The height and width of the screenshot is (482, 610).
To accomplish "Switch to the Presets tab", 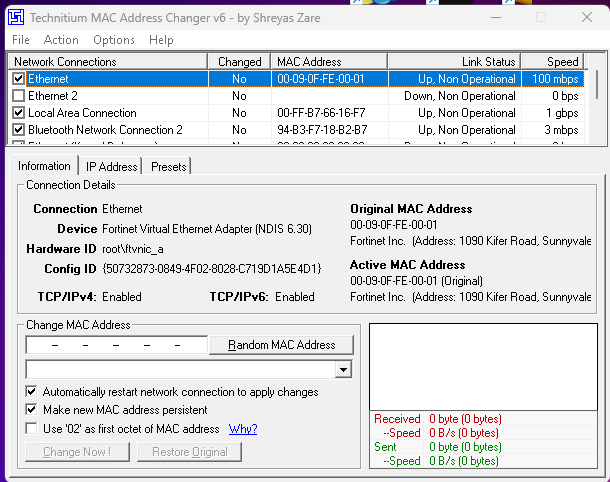I will tap(168, 167).
